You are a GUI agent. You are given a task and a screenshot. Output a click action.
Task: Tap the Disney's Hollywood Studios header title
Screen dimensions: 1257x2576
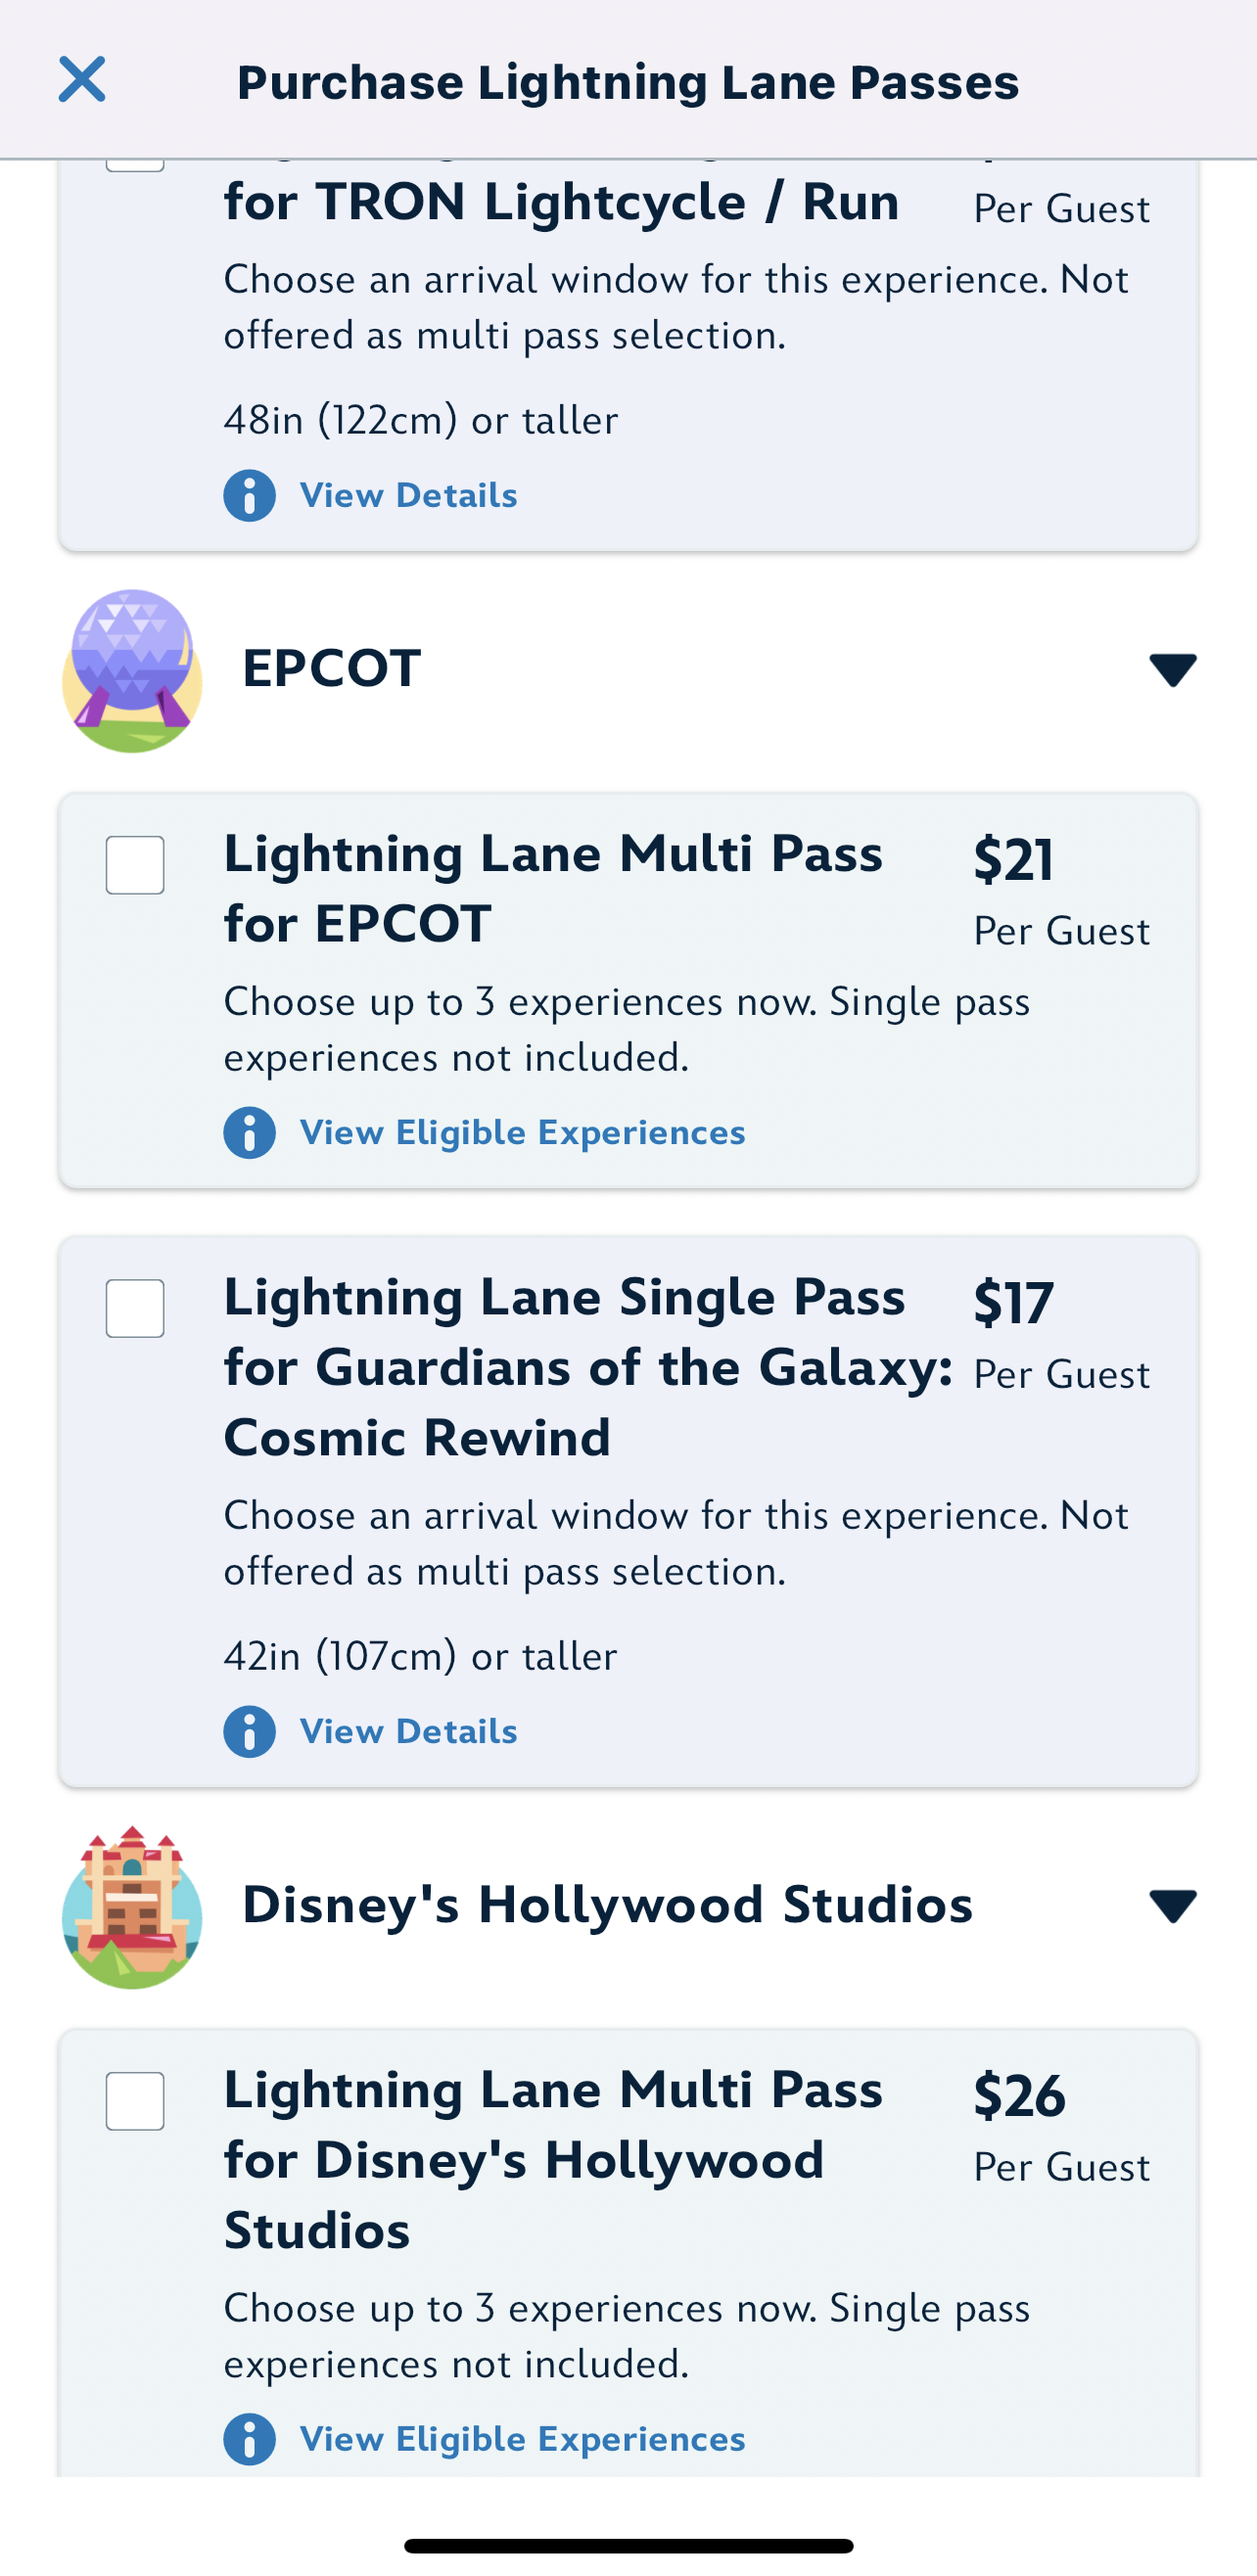(x=607, y=1904)
